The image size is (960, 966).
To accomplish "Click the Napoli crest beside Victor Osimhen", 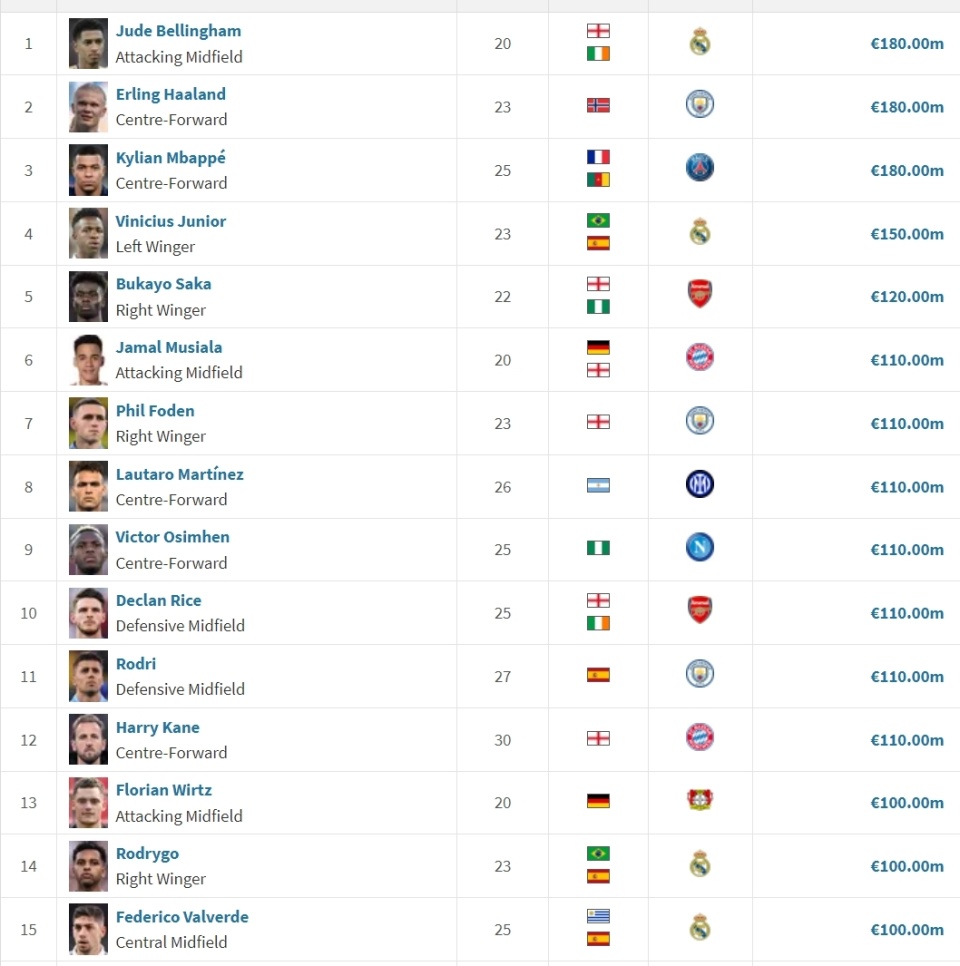I will tap(700, 548).
